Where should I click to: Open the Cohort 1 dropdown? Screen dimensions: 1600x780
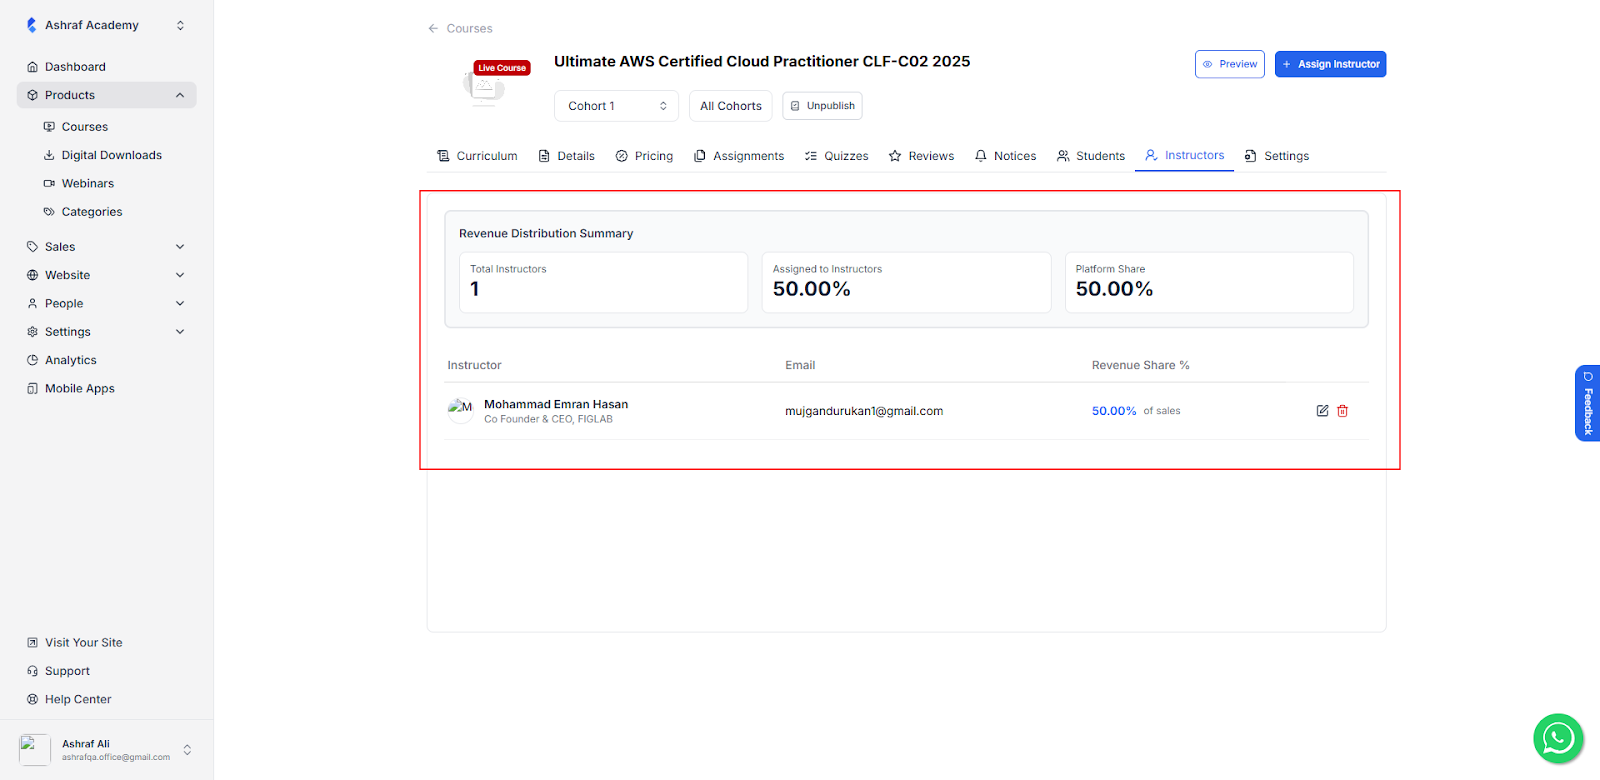(x=616, y=106)
